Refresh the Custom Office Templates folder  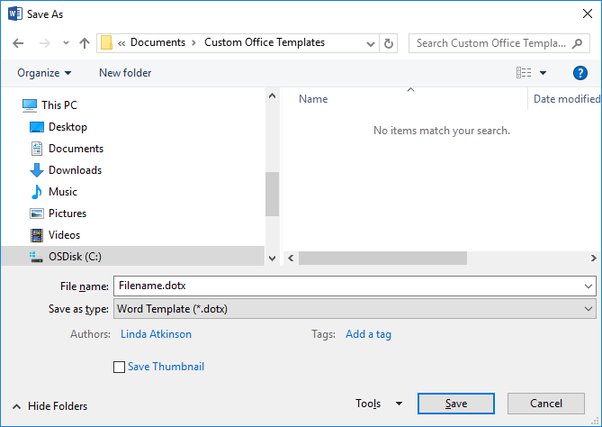click(x=389, y=43)
